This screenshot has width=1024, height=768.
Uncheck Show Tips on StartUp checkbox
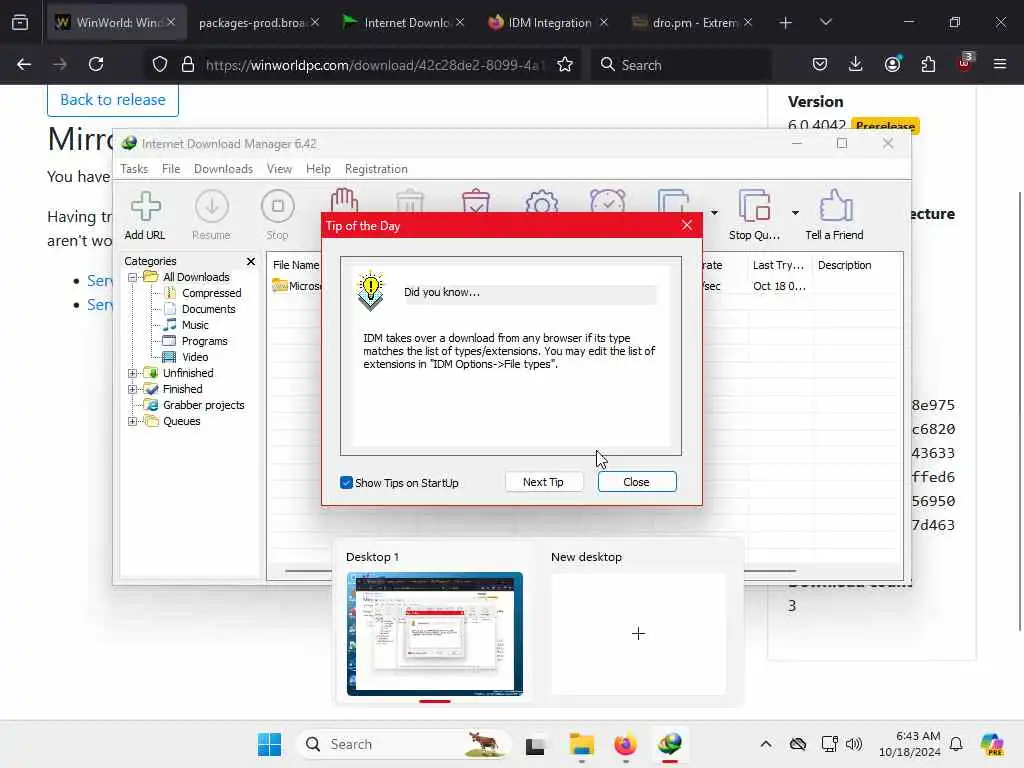pos(347,483)
